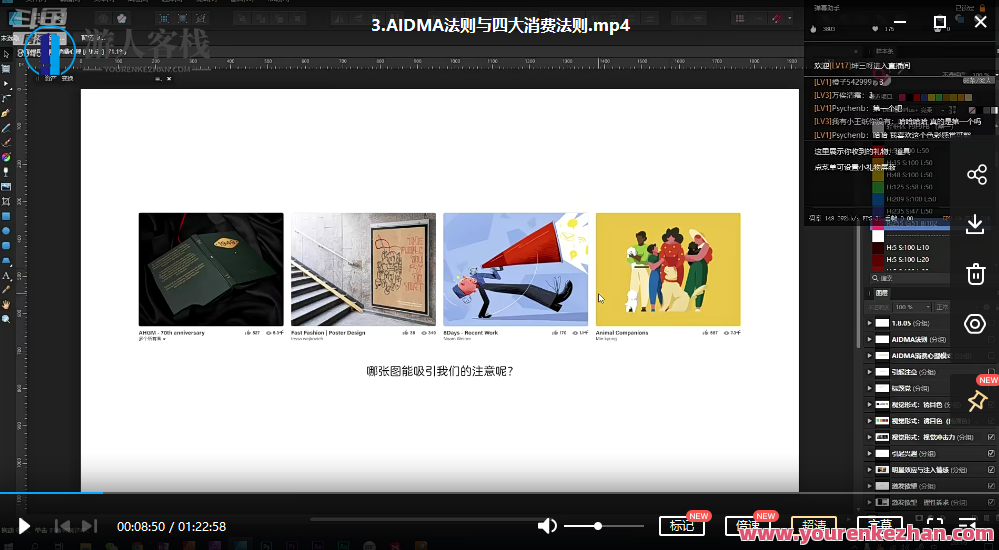Select the Vector Brush tool
This screenshot has height=550, width=999.
click(6, 142)
